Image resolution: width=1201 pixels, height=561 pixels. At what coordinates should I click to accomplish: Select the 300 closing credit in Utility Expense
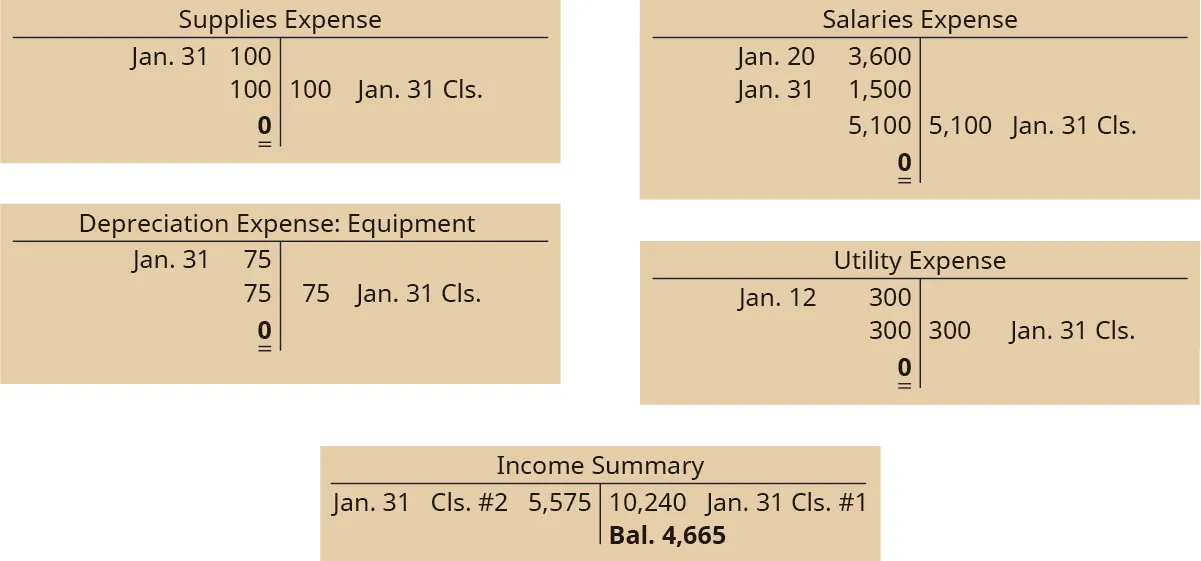pyautogui.click(x=949, y=330)
